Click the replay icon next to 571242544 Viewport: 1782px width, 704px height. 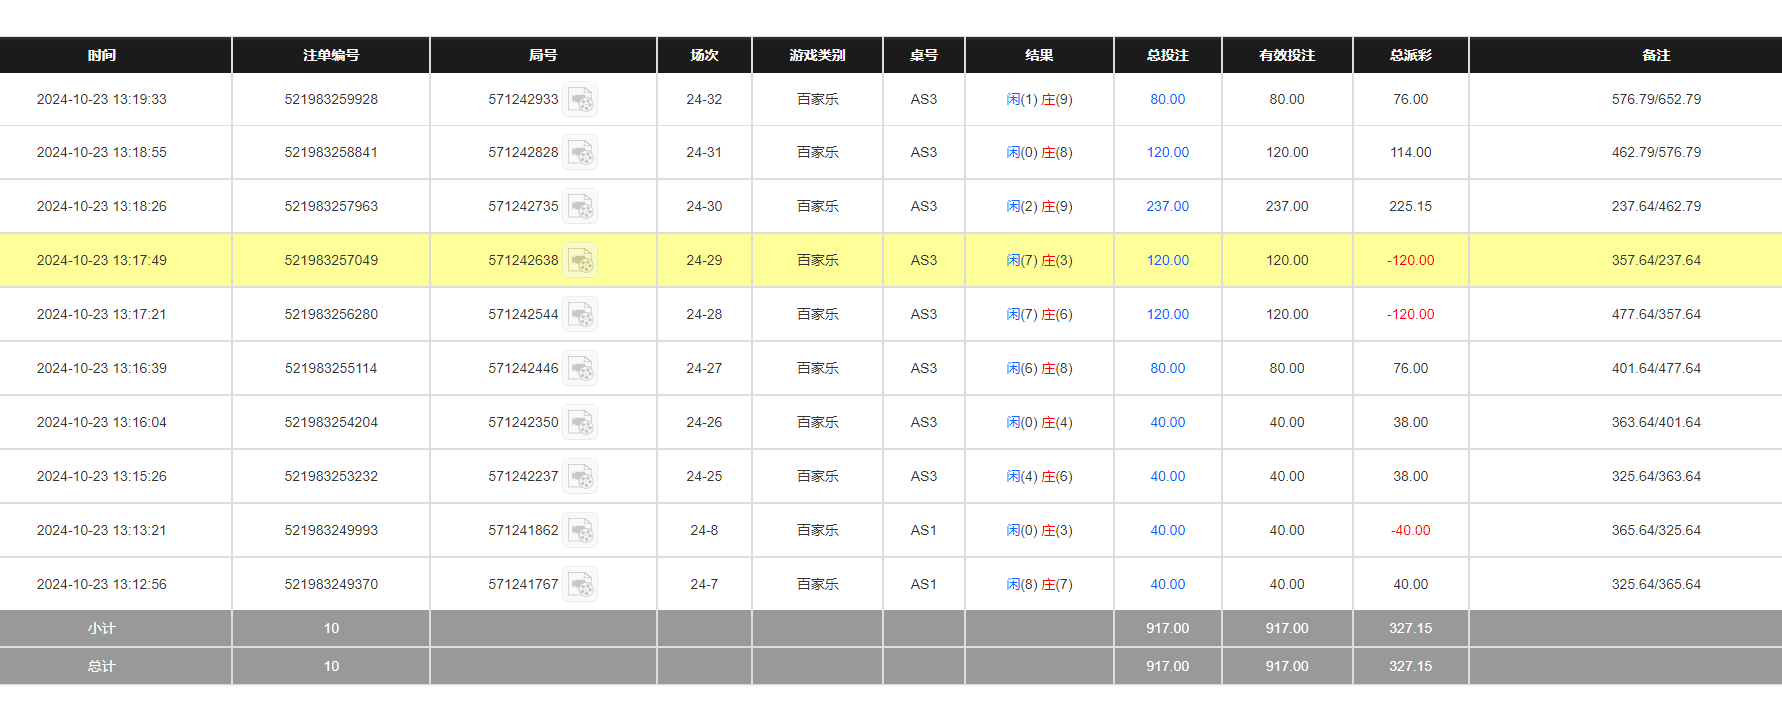tap(580, 315)
